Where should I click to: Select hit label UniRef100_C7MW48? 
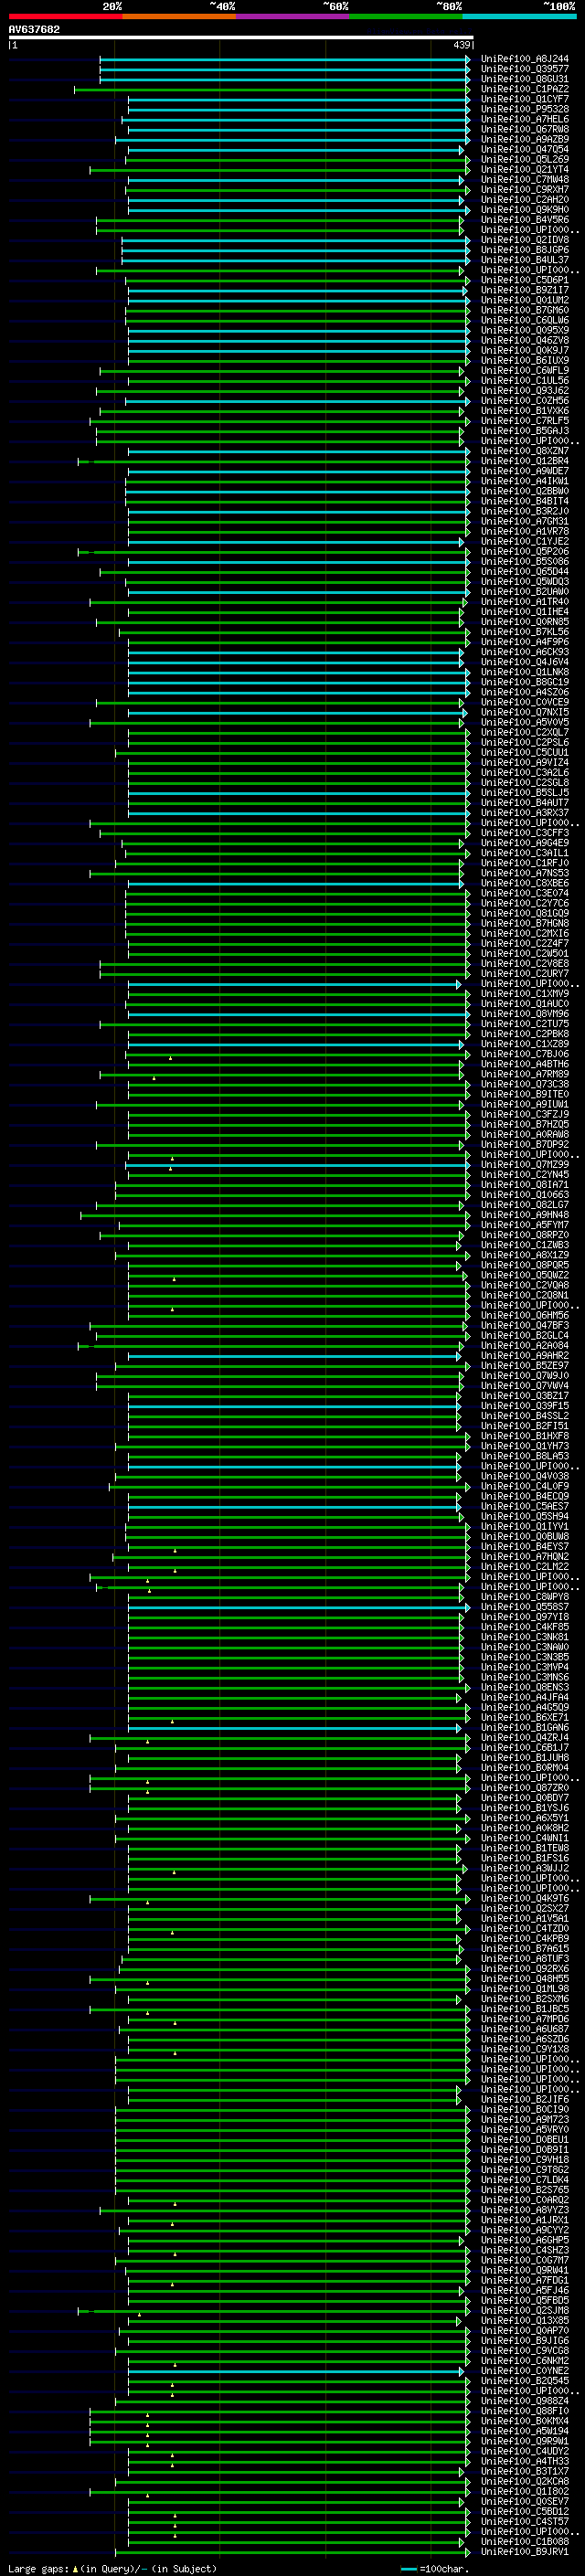tap(525, 180)
